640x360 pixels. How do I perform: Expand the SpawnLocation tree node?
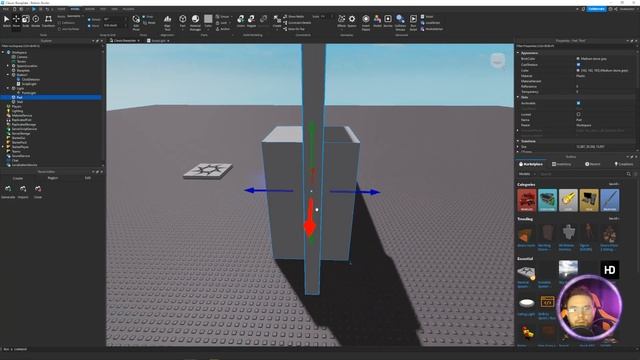point(8,66)
